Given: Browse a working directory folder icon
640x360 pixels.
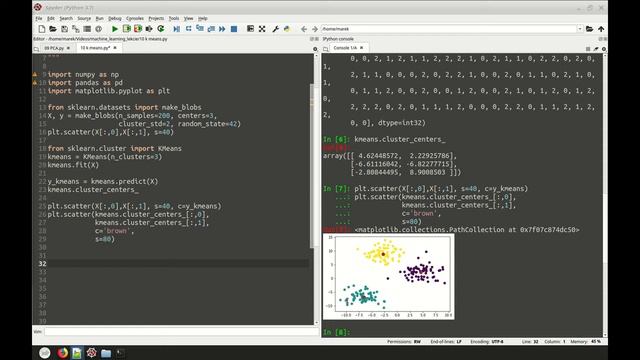Looking at the screenshot, I should (589, 29).
